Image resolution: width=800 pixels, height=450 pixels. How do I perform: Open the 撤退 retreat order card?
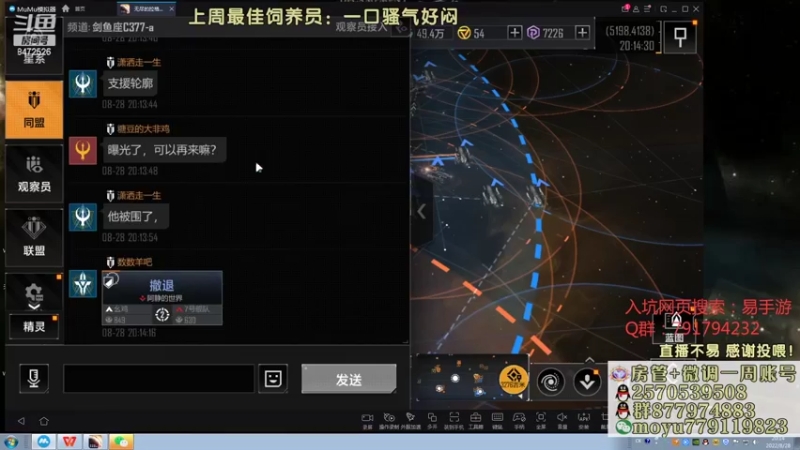(x=162, y=298)
